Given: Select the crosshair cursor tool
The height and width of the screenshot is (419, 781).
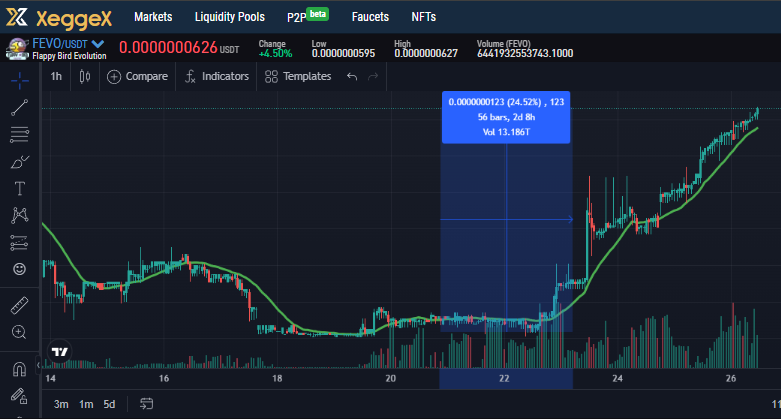Looking at the screenshot, I should [19, 80].
